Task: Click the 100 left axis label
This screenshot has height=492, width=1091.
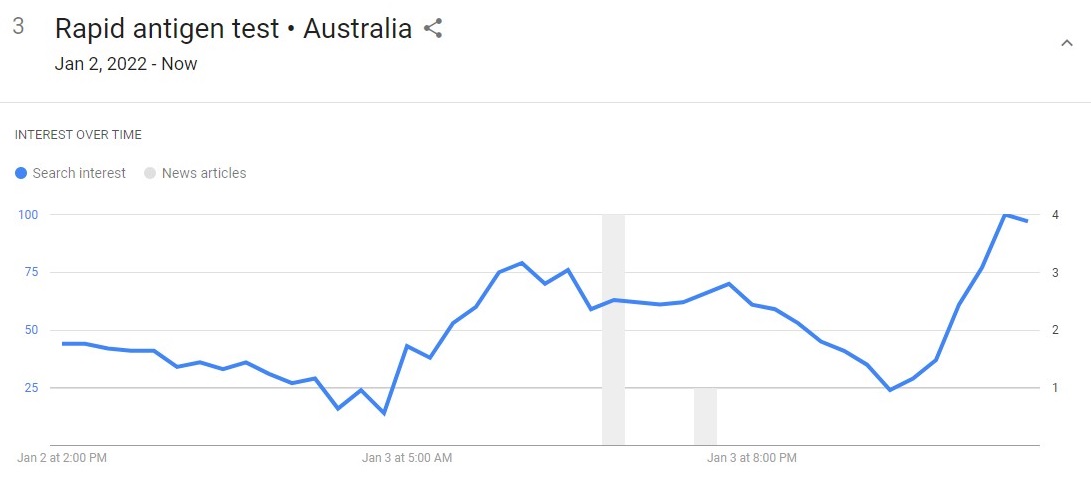Action: (25, 214)
